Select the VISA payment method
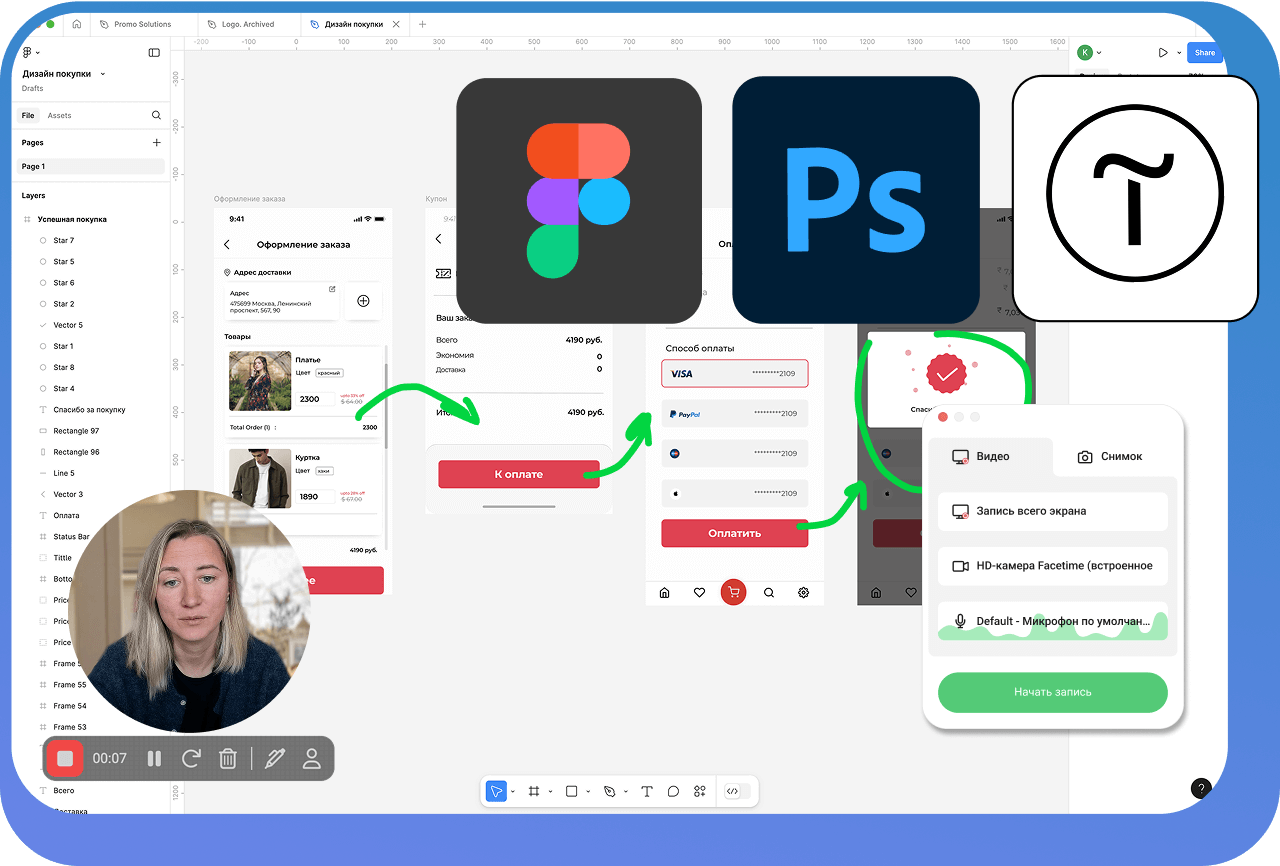The width and height of the screenshot is (1280, 866). coord(735,374)
